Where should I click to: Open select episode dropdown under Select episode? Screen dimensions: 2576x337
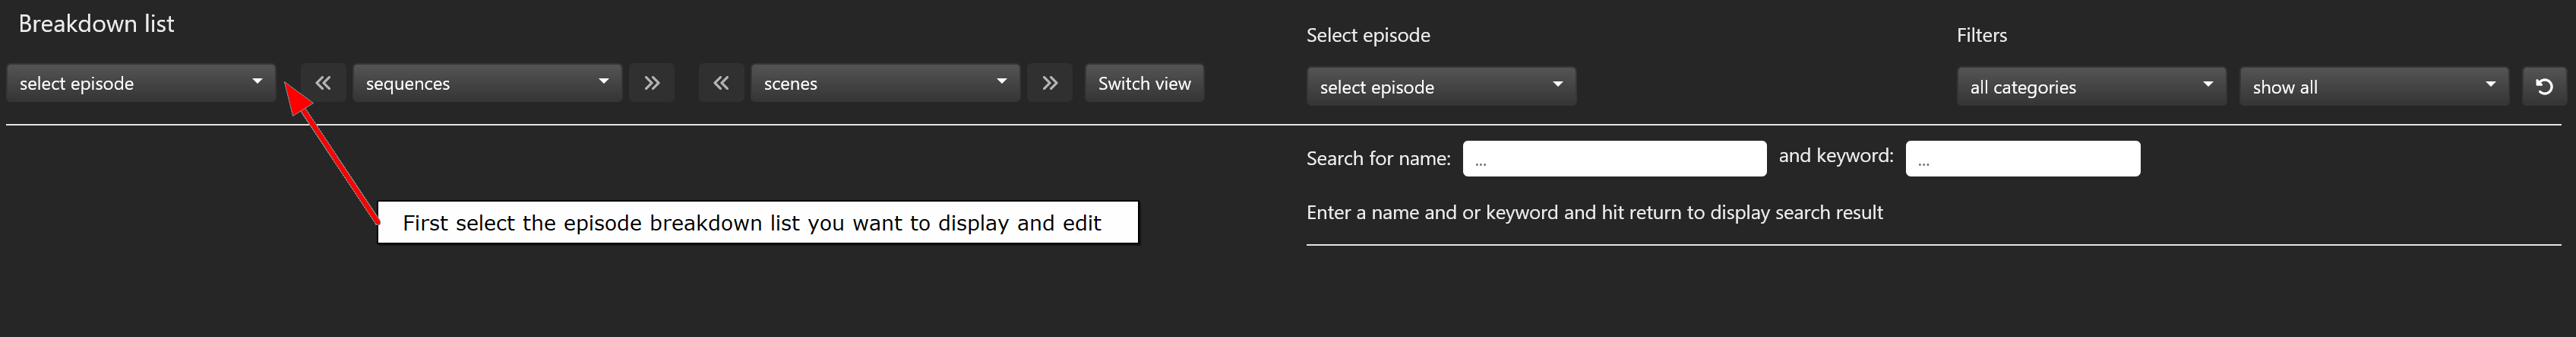1441,87
